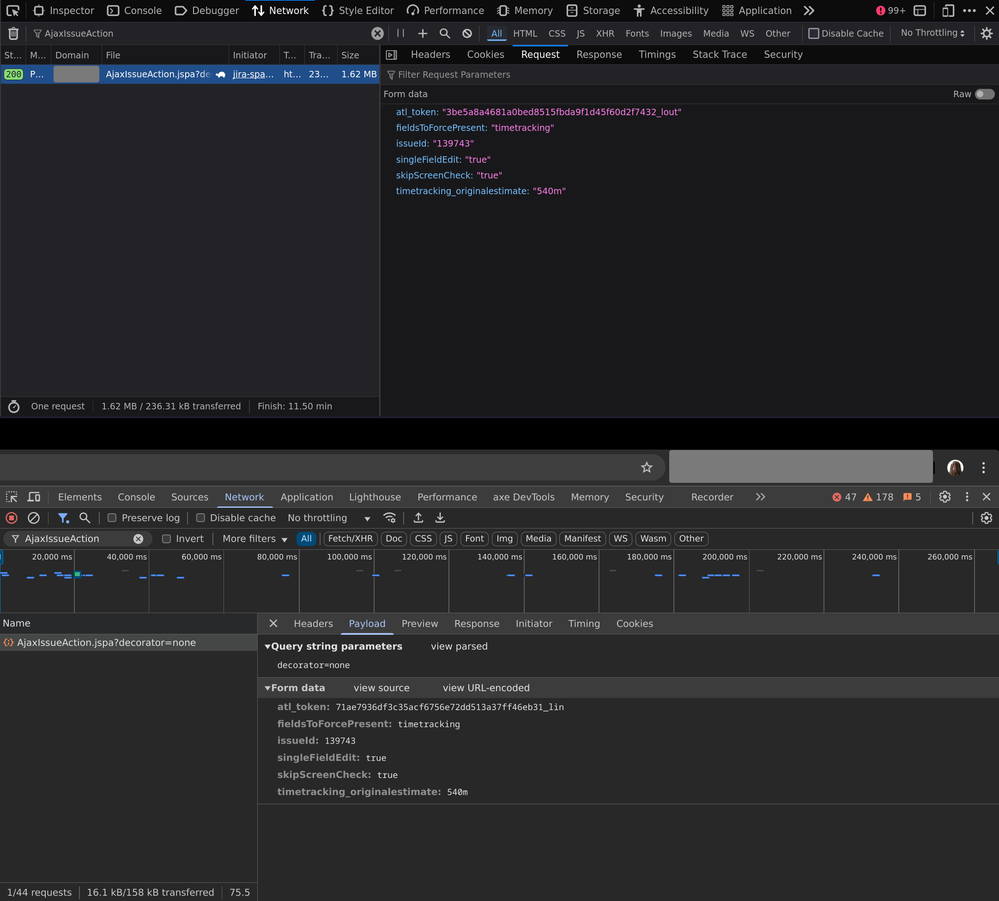Click the request blocking icon in Firefox toolbar

click(x=467, y=33)
